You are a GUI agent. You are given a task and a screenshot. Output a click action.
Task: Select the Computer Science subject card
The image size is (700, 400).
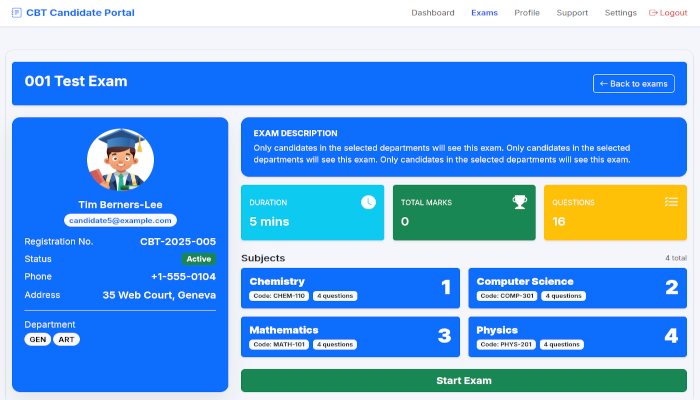(577, 287)
